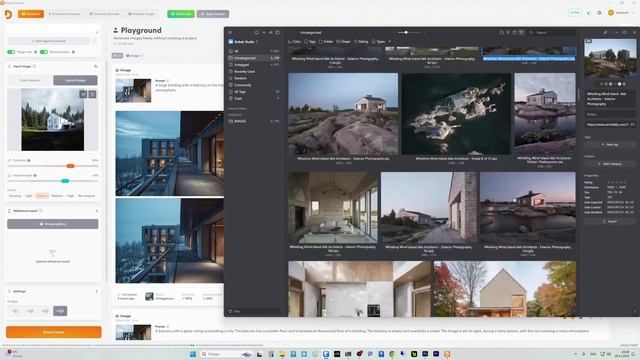Click the green button in the top toolbar
Viewport: 640px width, 360px height.
[181, 14]
